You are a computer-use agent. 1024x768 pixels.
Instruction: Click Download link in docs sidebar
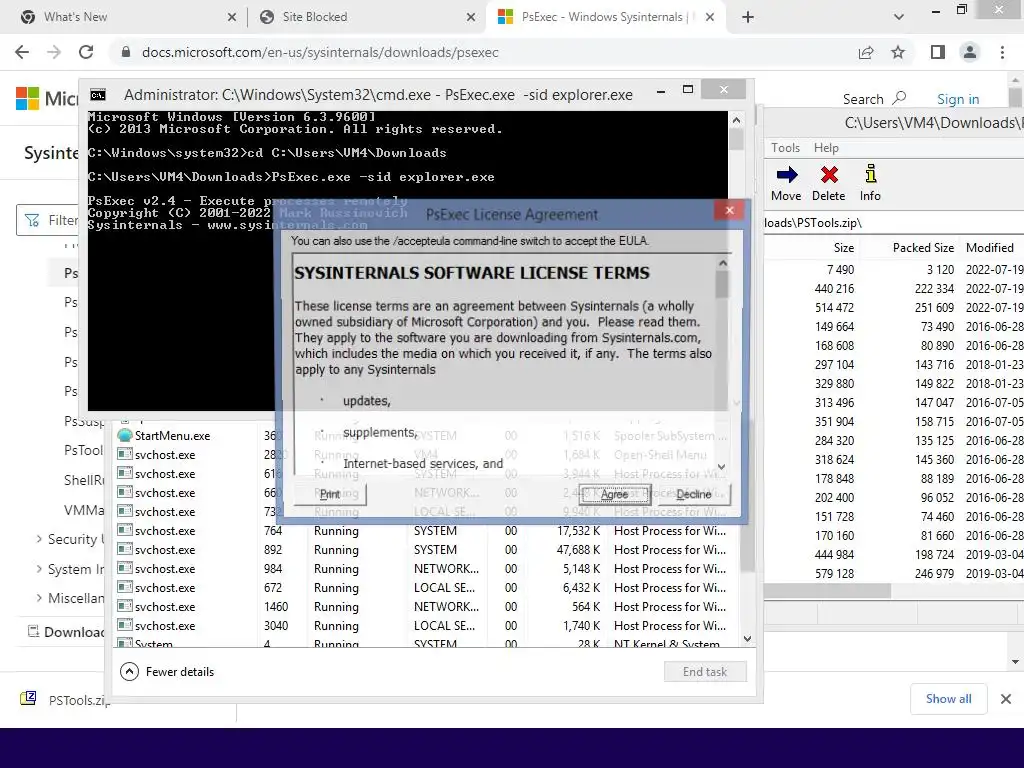pyautogui.click(x=65, y=632)
